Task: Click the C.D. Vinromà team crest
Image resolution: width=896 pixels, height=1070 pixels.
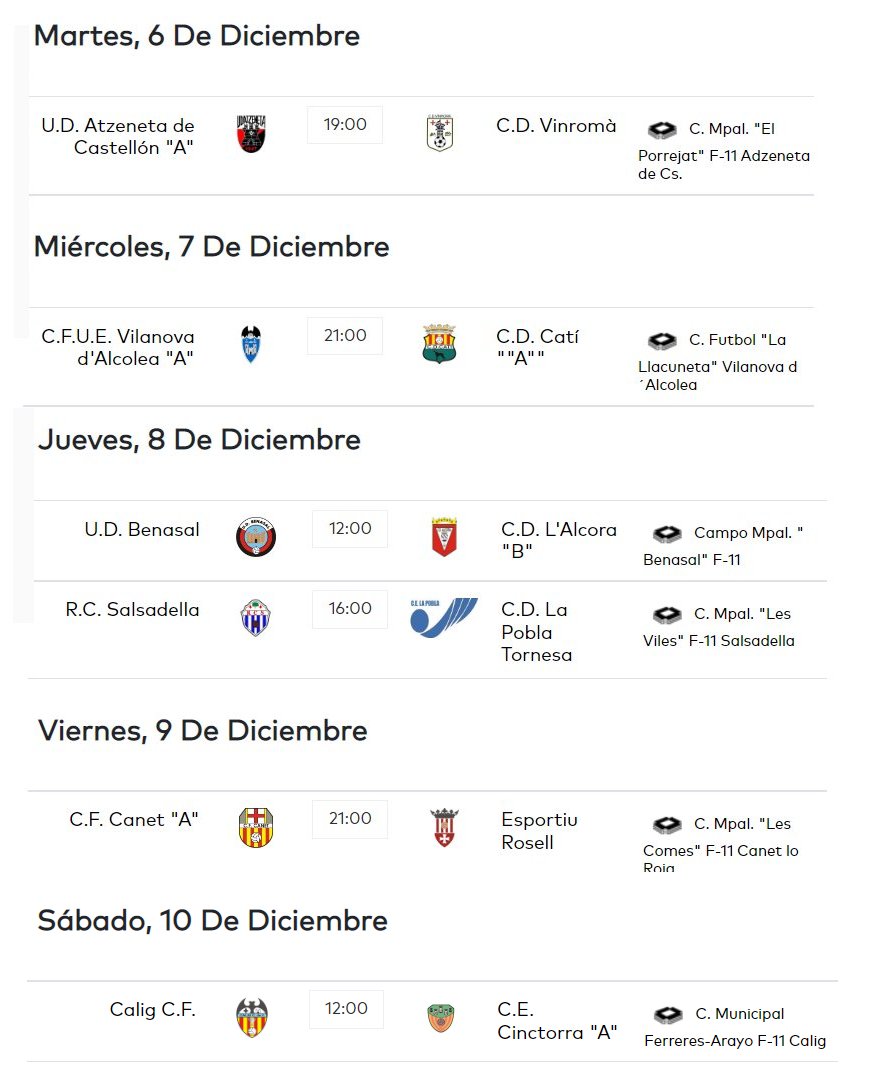Action: coord(440,134)
